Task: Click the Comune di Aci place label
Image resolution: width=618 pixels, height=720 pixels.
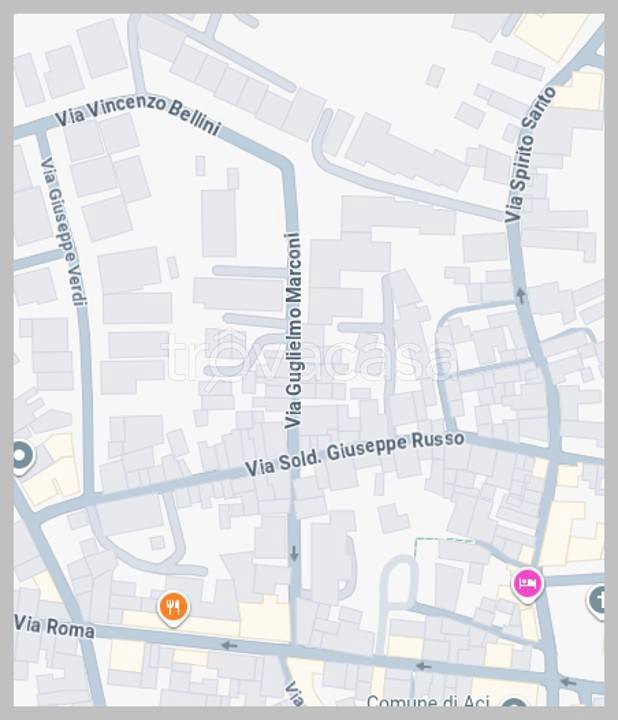Action: tap(428, 701)
